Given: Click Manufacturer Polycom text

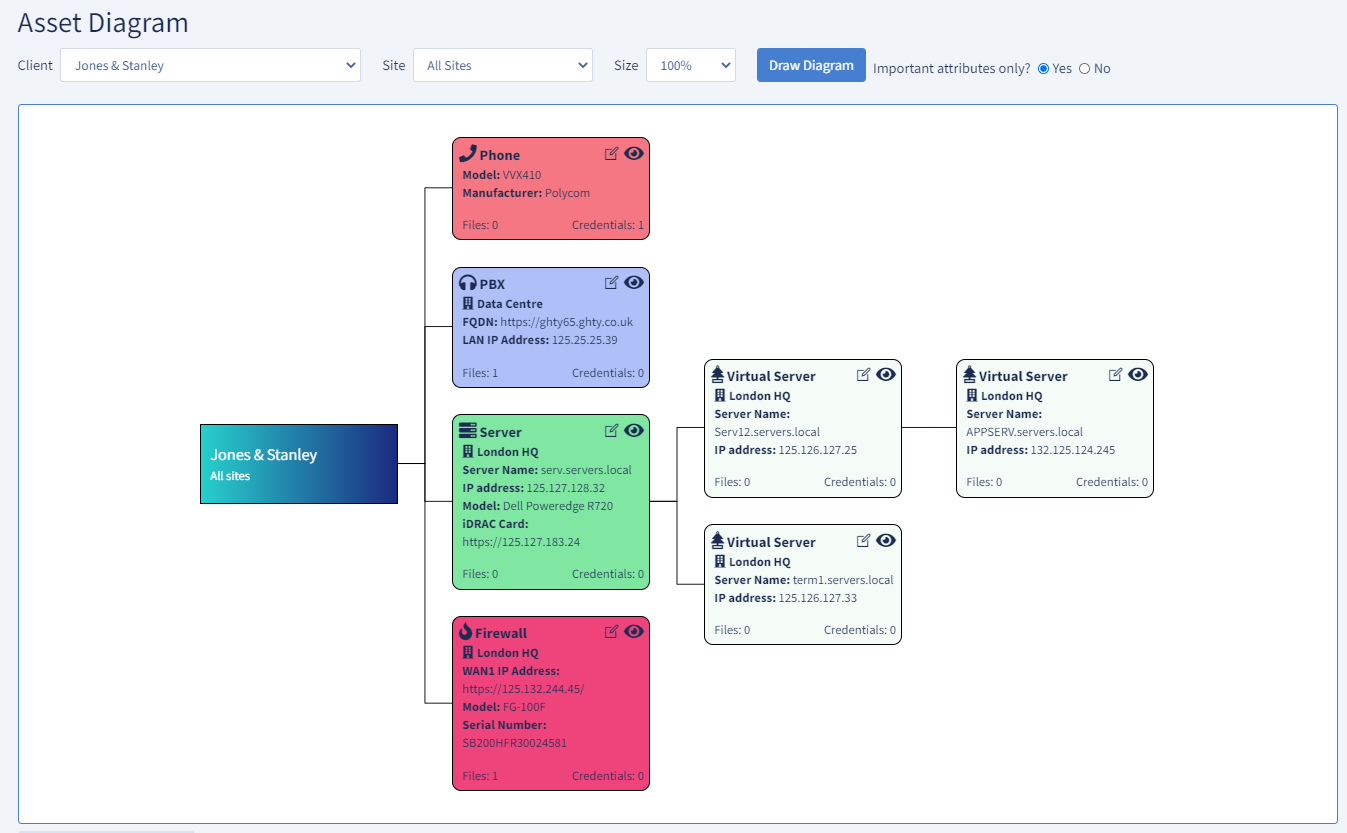Looking at the screenshot, I should (526, 193).
